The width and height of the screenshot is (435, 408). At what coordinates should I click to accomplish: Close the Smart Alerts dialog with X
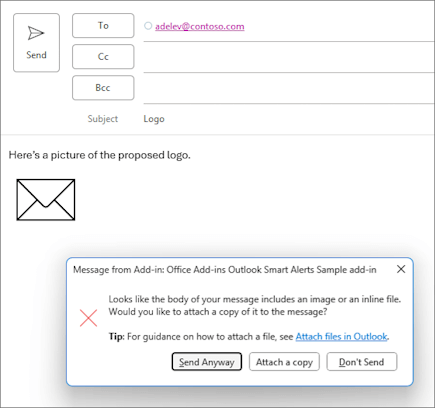point(401,269)
